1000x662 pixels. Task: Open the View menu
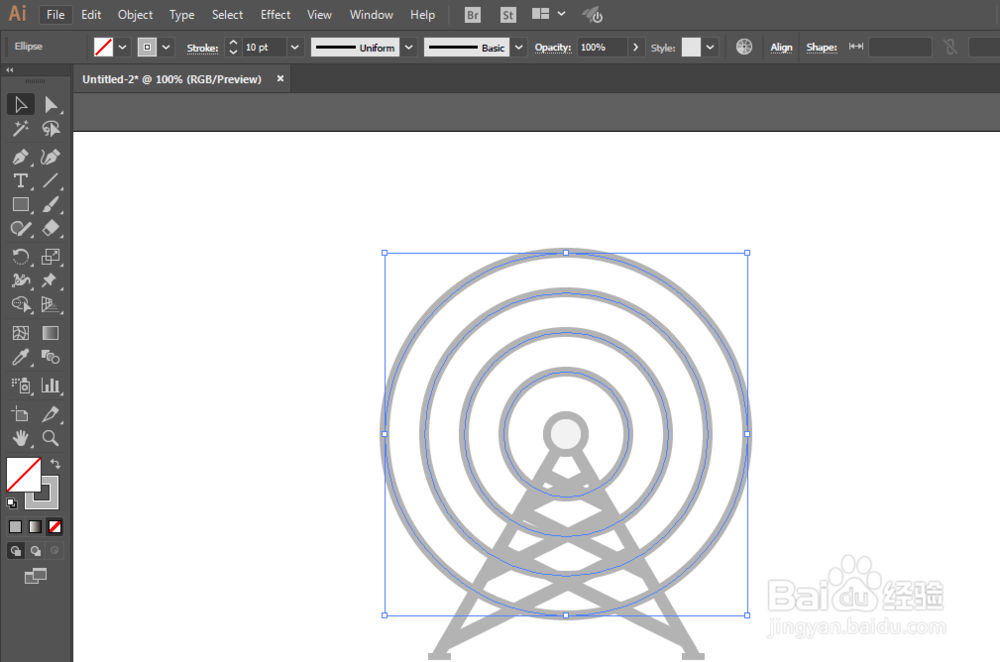tap(320, 15)
